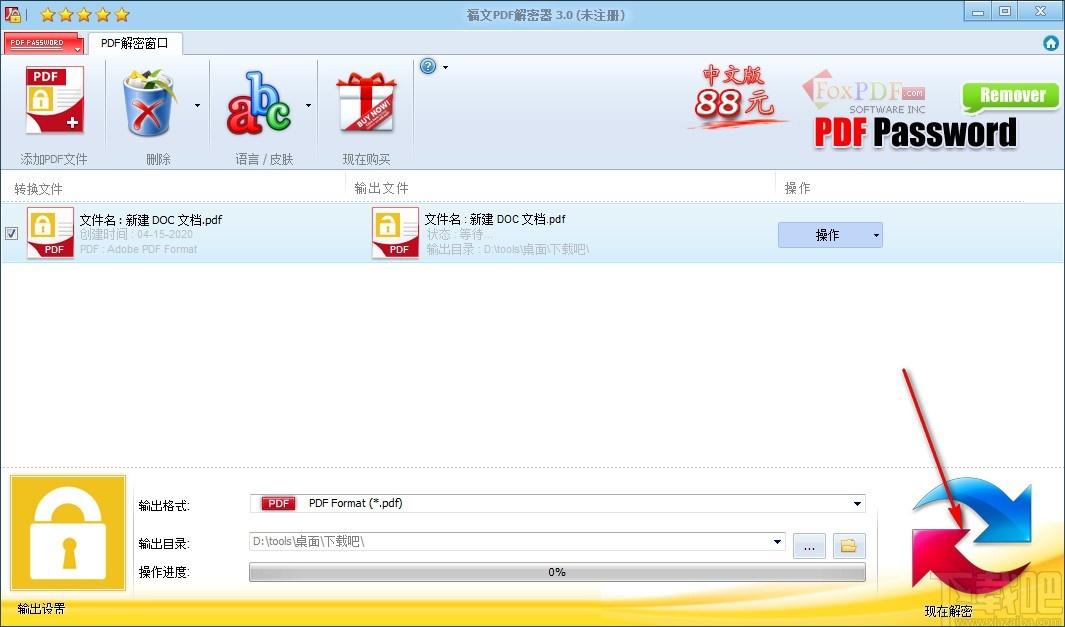The height and width of the screenshot is (627, 1065).
Task: Click the 转换文件 column header
Action: point(38,189)
